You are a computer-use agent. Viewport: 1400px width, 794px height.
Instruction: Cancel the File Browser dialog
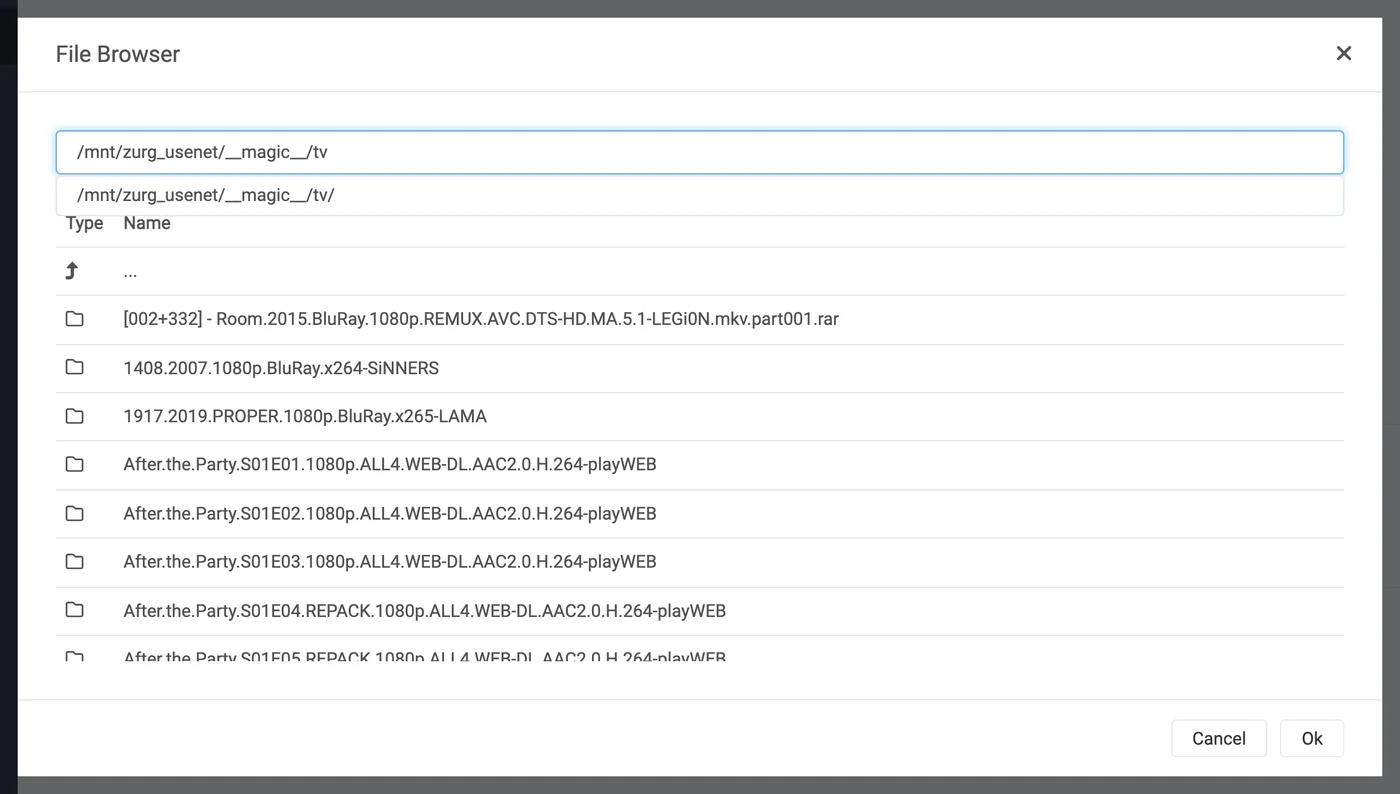(1219, 738)
